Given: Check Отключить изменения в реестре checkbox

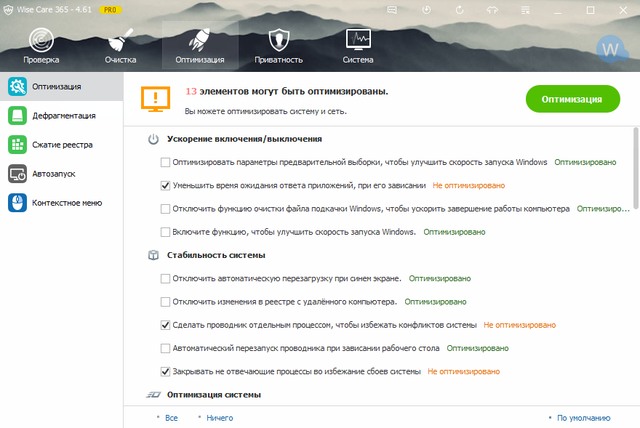Looking at the screenshot, I should 165,302.
